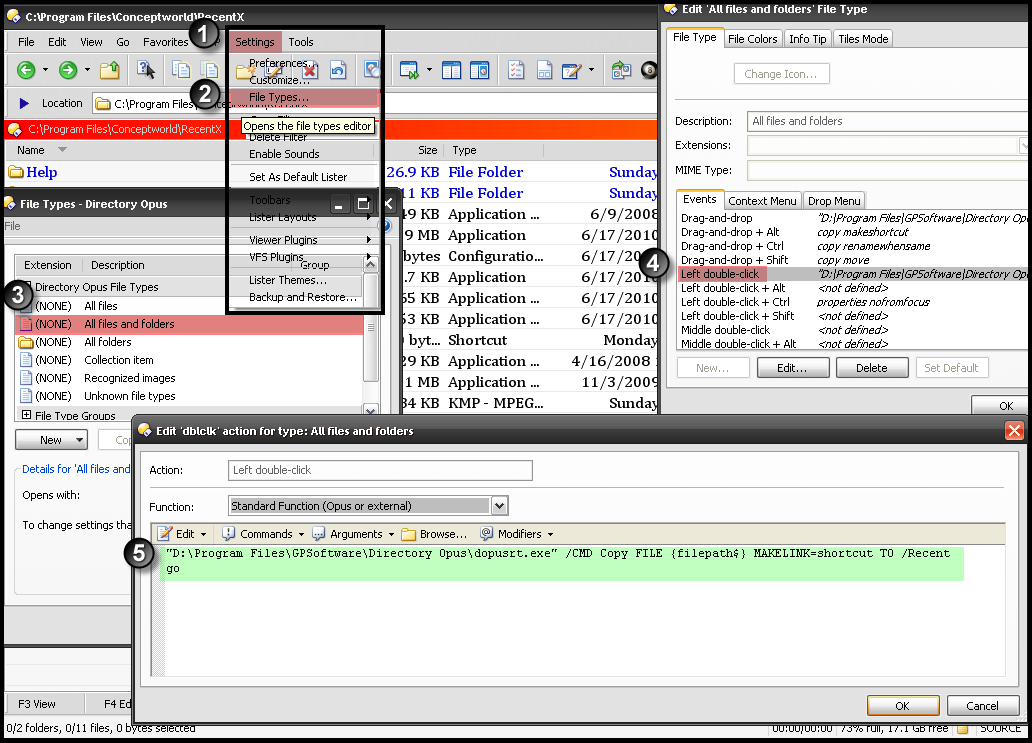
Task: Click the blank page layout toolbar icon
Action: (544, 70)
